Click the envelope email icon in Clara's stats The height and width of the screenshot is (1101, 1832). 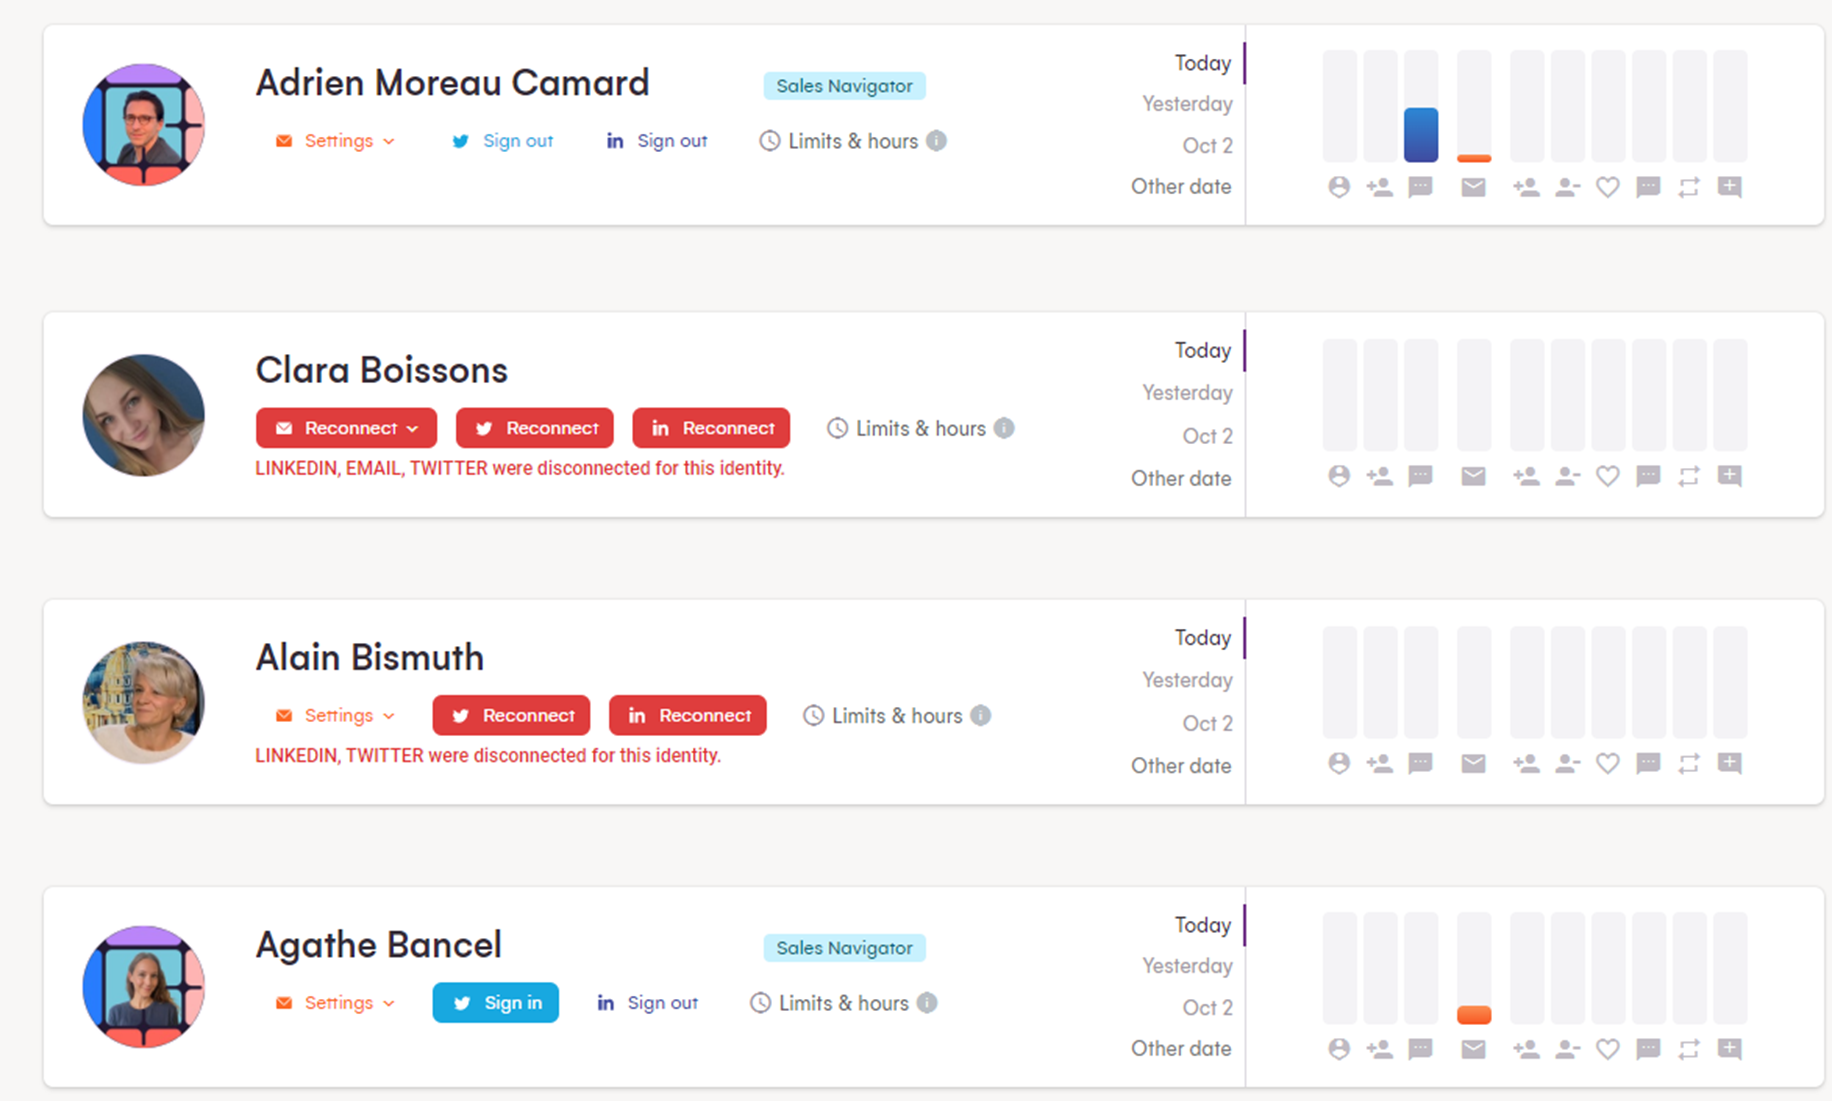coord(1473,476)
